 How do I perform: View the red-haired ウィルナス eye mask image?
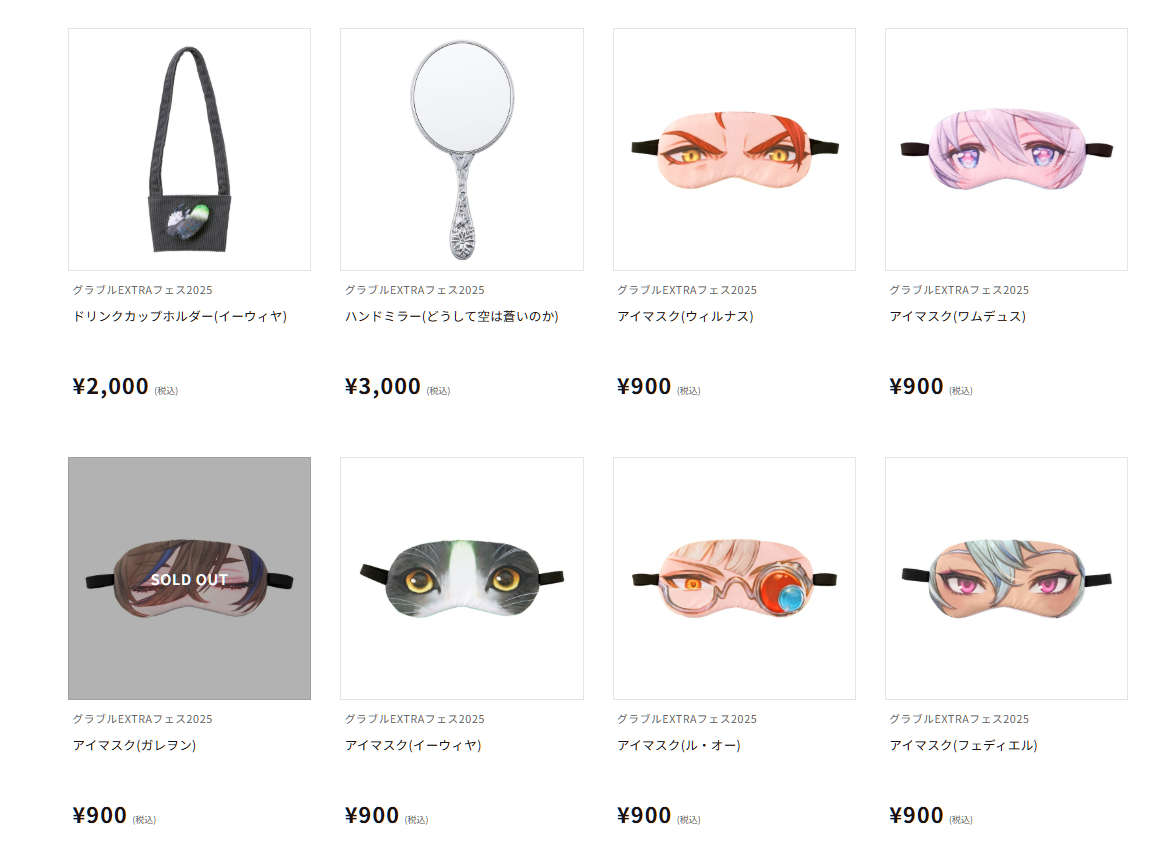point(734,149)
